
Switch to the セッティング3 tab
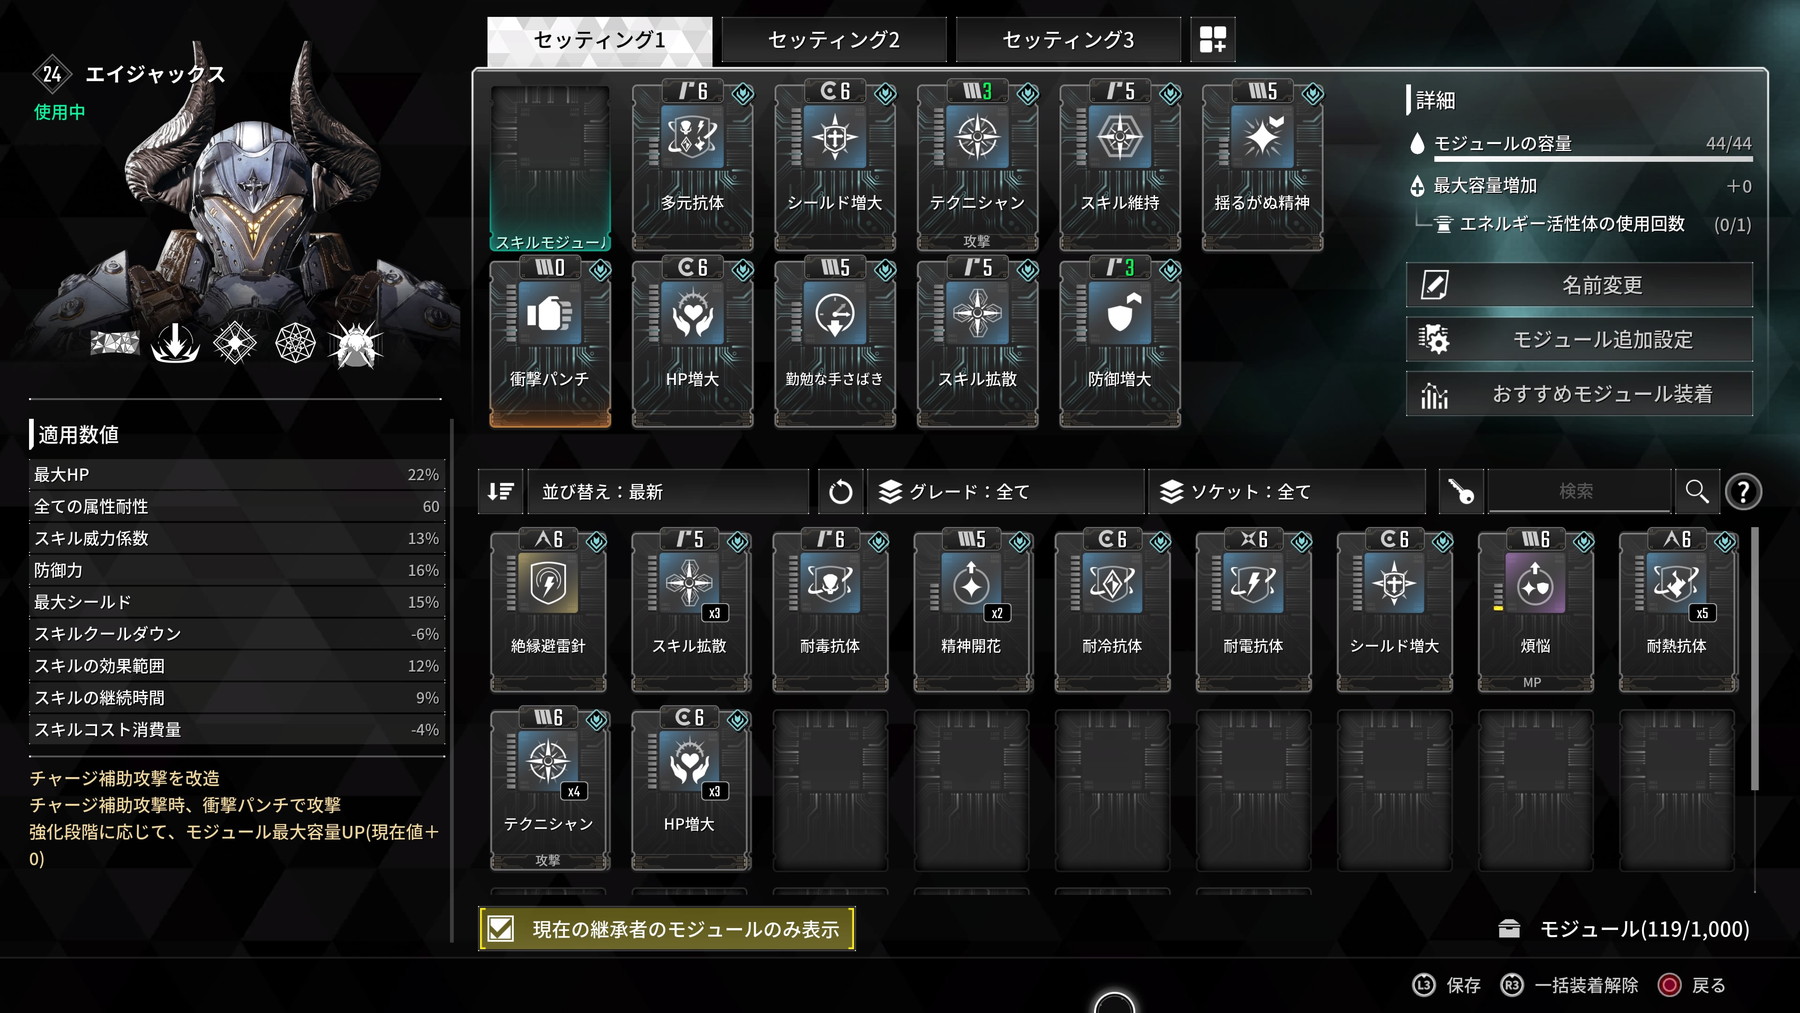[x=1068, y=40]
